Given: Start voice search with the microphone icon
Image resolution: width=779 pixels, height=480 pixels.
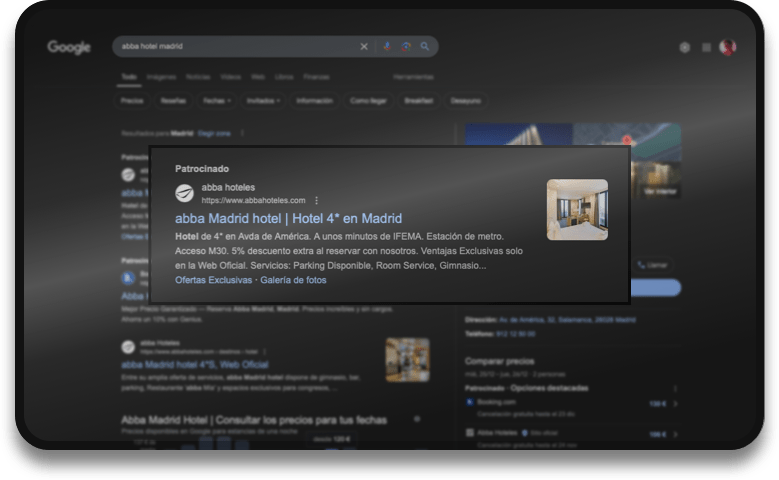Looking at the screenshot, I should (x=387, y=46).
